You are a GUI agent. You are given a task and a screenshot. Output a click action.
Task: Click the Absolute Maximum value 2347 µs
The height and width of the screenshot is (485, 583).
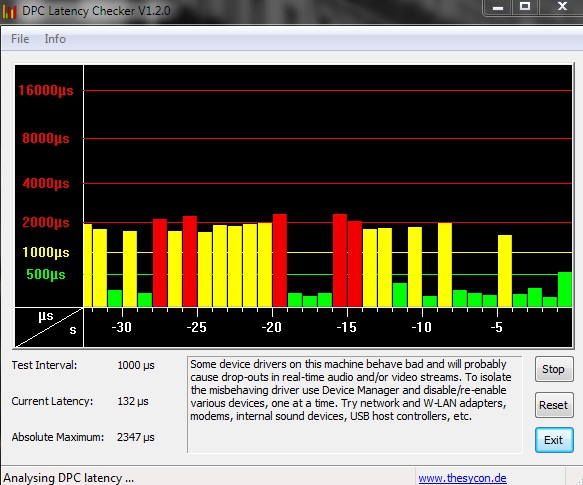click(135, 437)
